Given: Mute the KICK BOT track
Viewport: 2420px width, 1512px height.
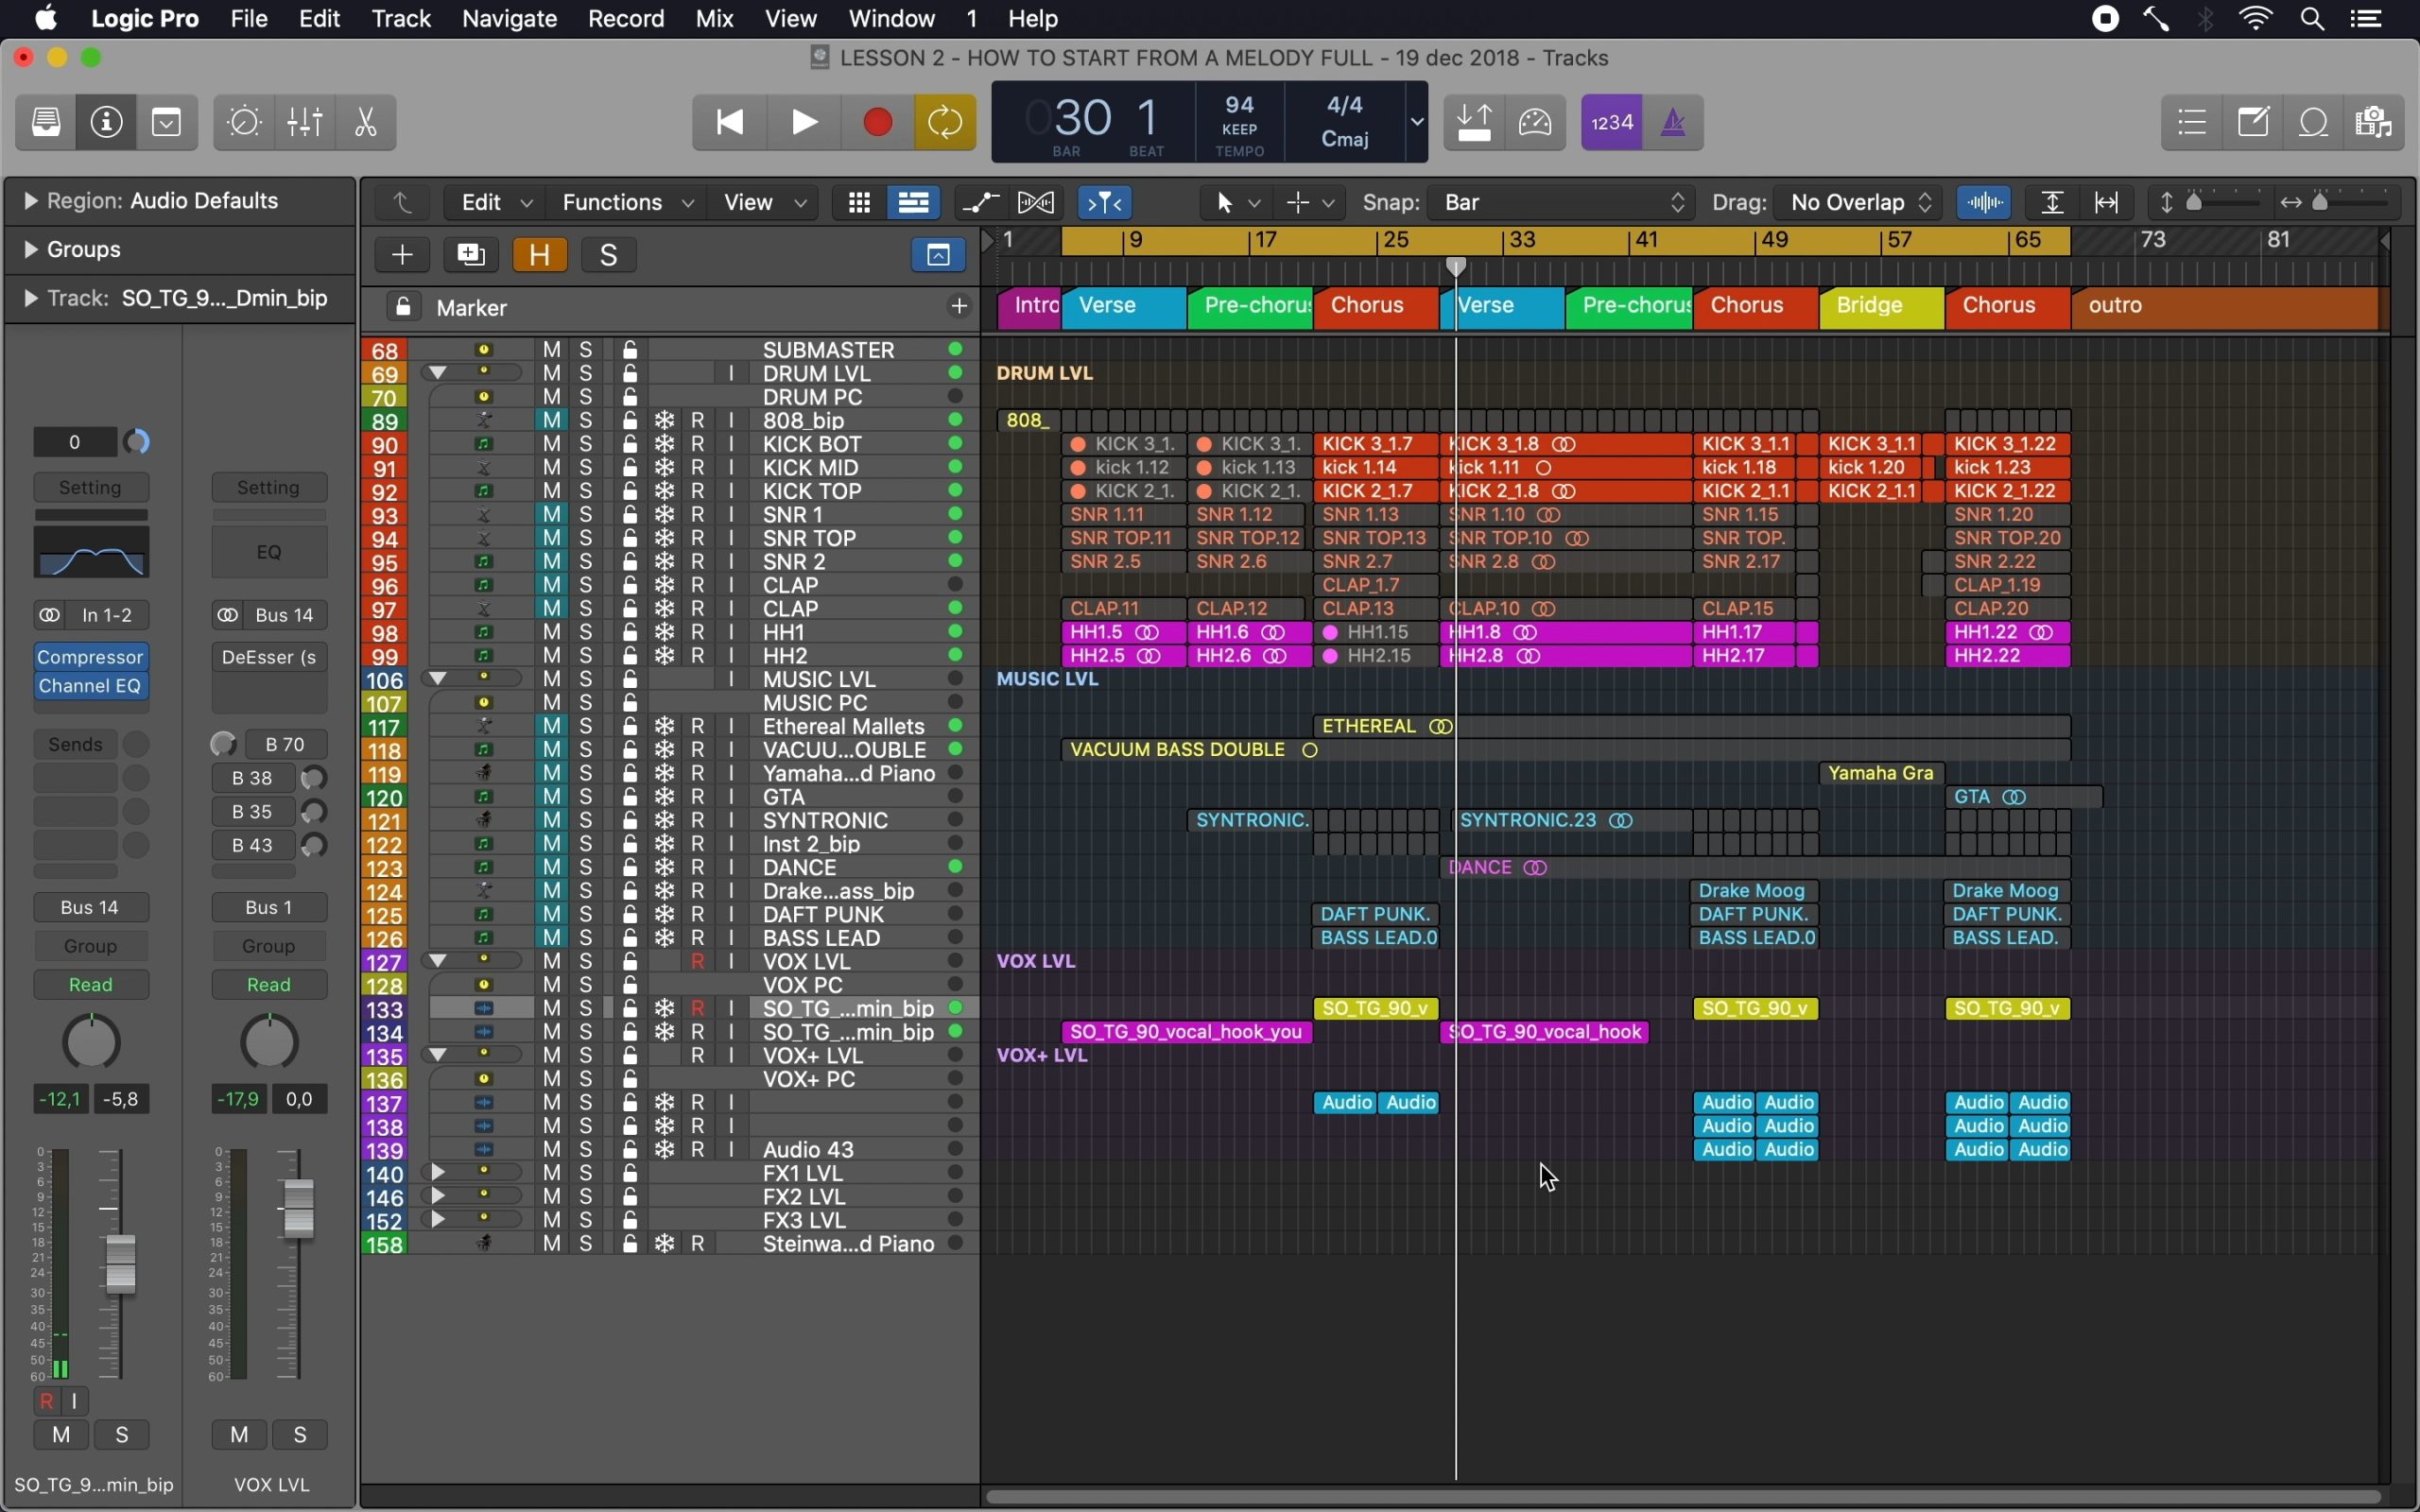Looking at the screenshot, I should point(552,444).
